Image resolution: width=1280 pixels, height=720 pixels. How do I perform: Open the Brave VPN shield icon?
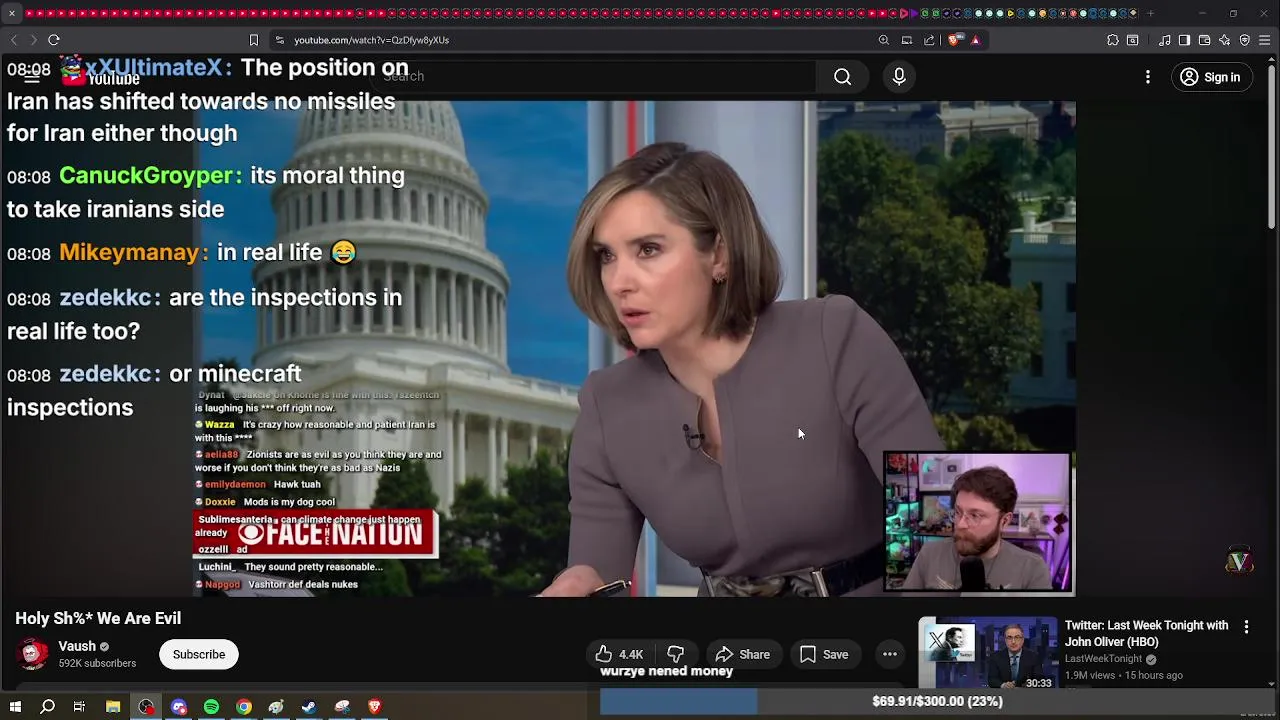(x=1245, y=40)
